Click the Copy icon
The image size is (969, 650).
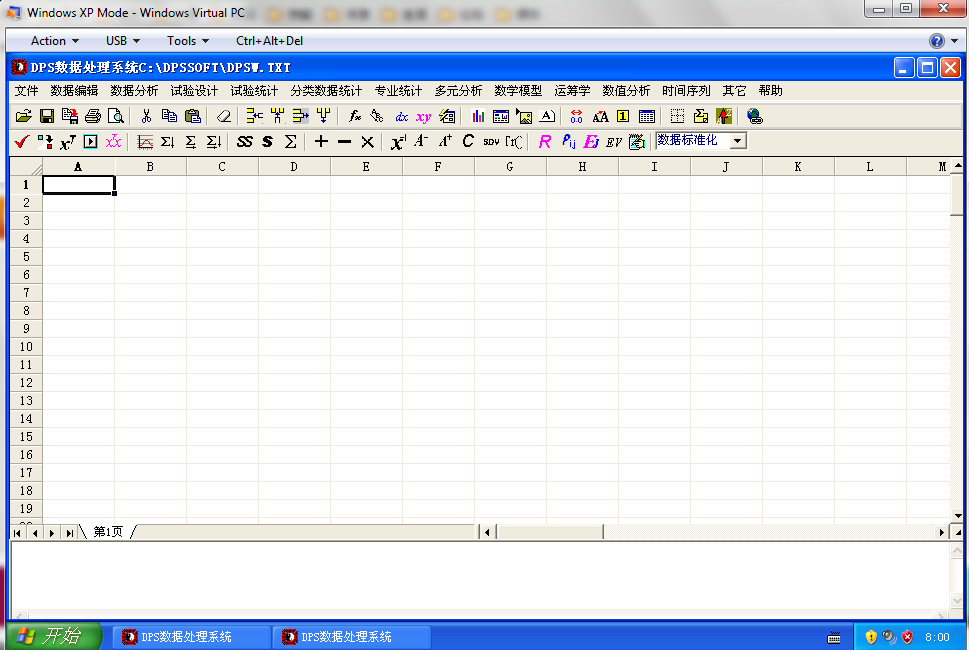(169, 116)
